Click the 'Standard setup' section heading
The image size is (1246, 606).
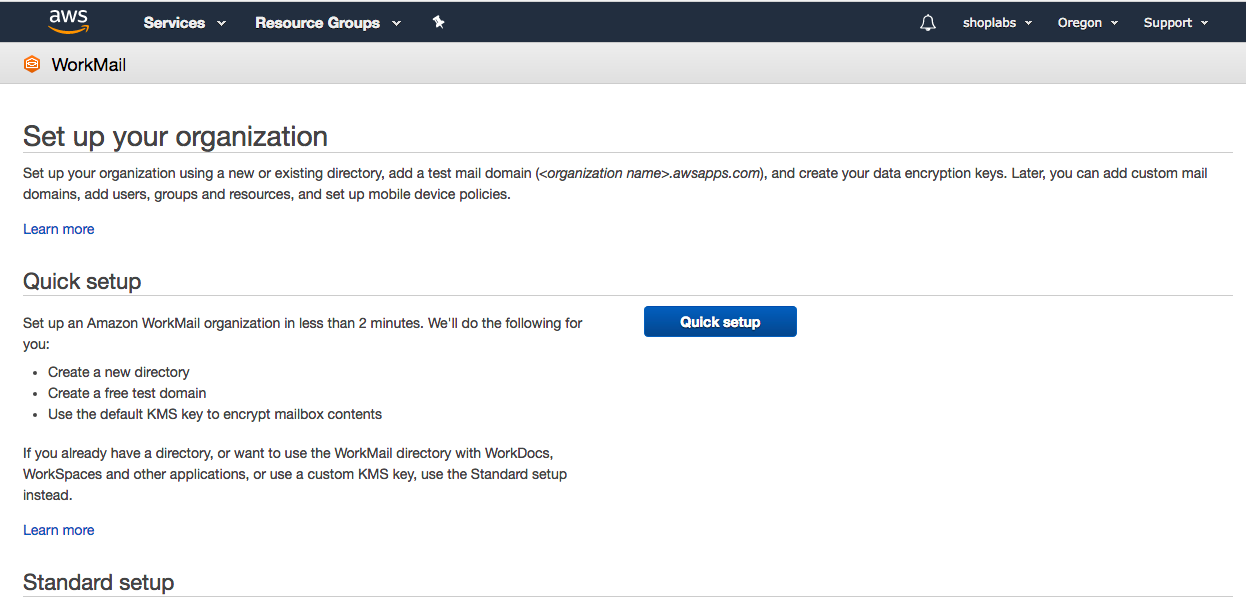coord(99,582)
